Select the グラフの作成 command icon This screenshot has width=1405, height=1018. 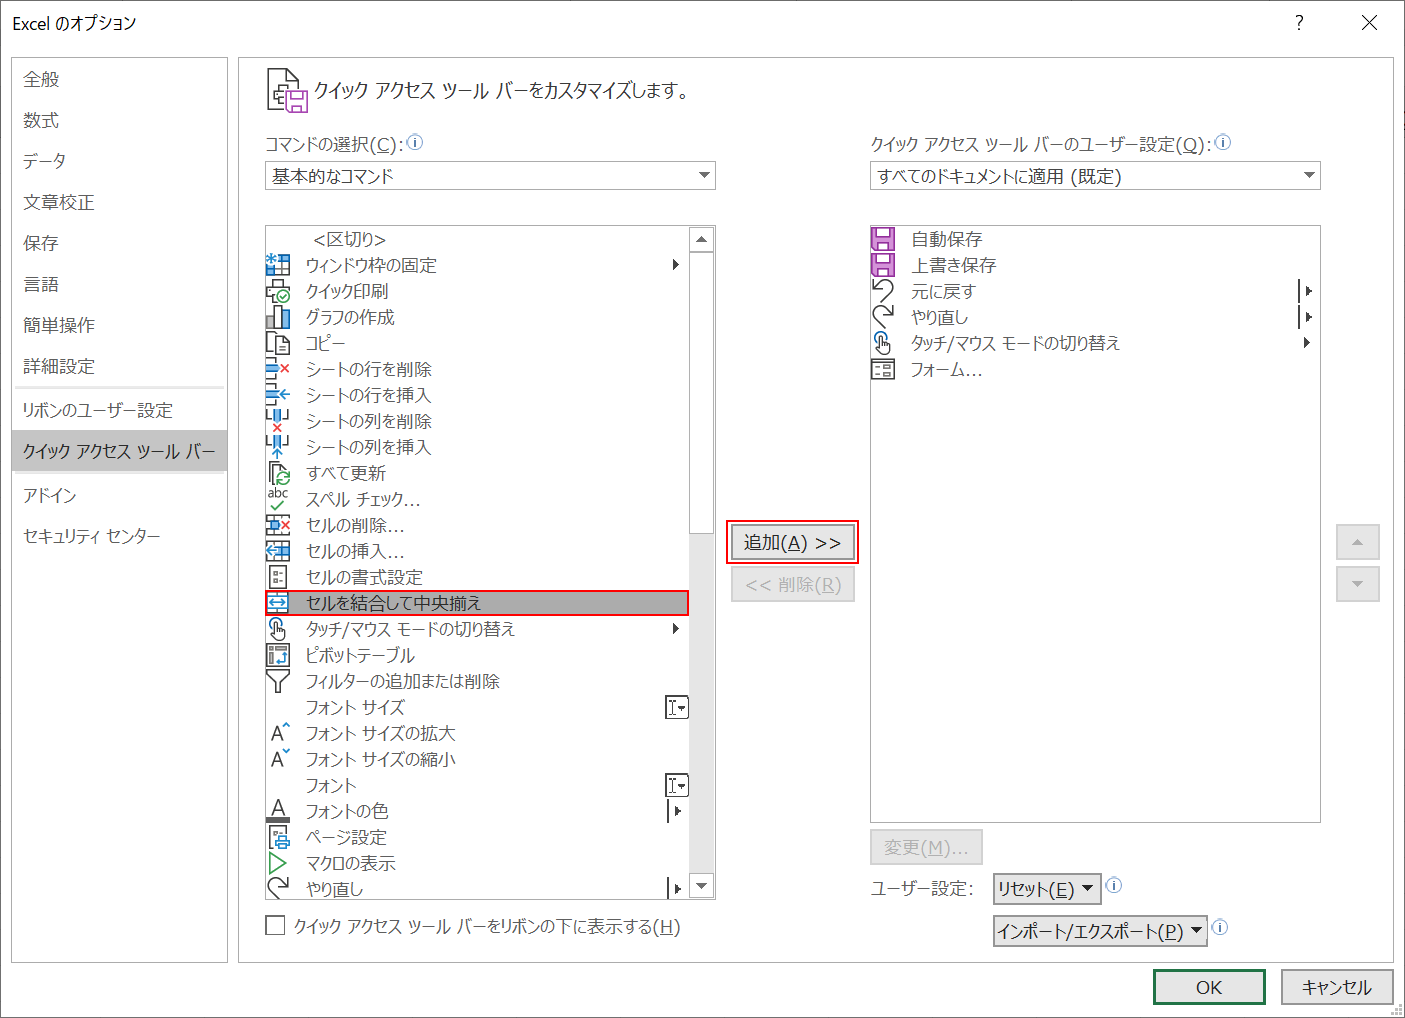click(x=278, y=316)
